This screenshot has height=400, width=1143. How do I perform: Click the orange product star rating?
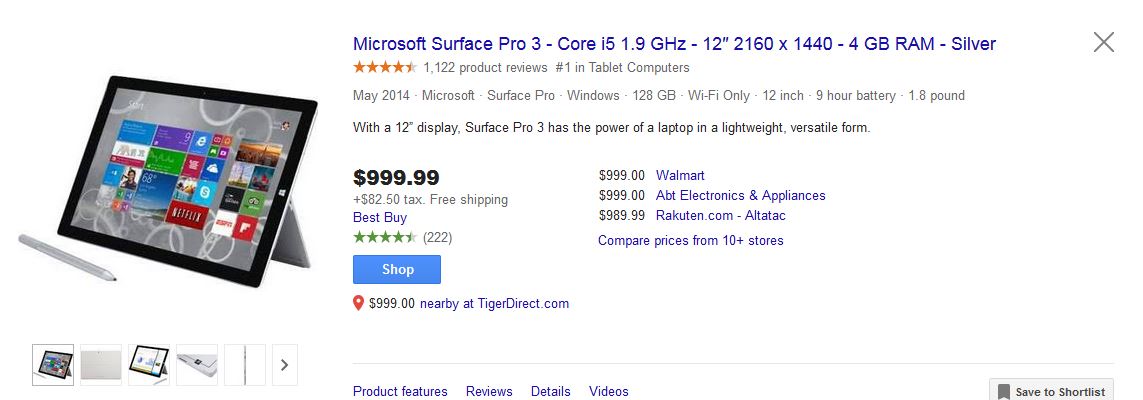[x=384, y=68]
